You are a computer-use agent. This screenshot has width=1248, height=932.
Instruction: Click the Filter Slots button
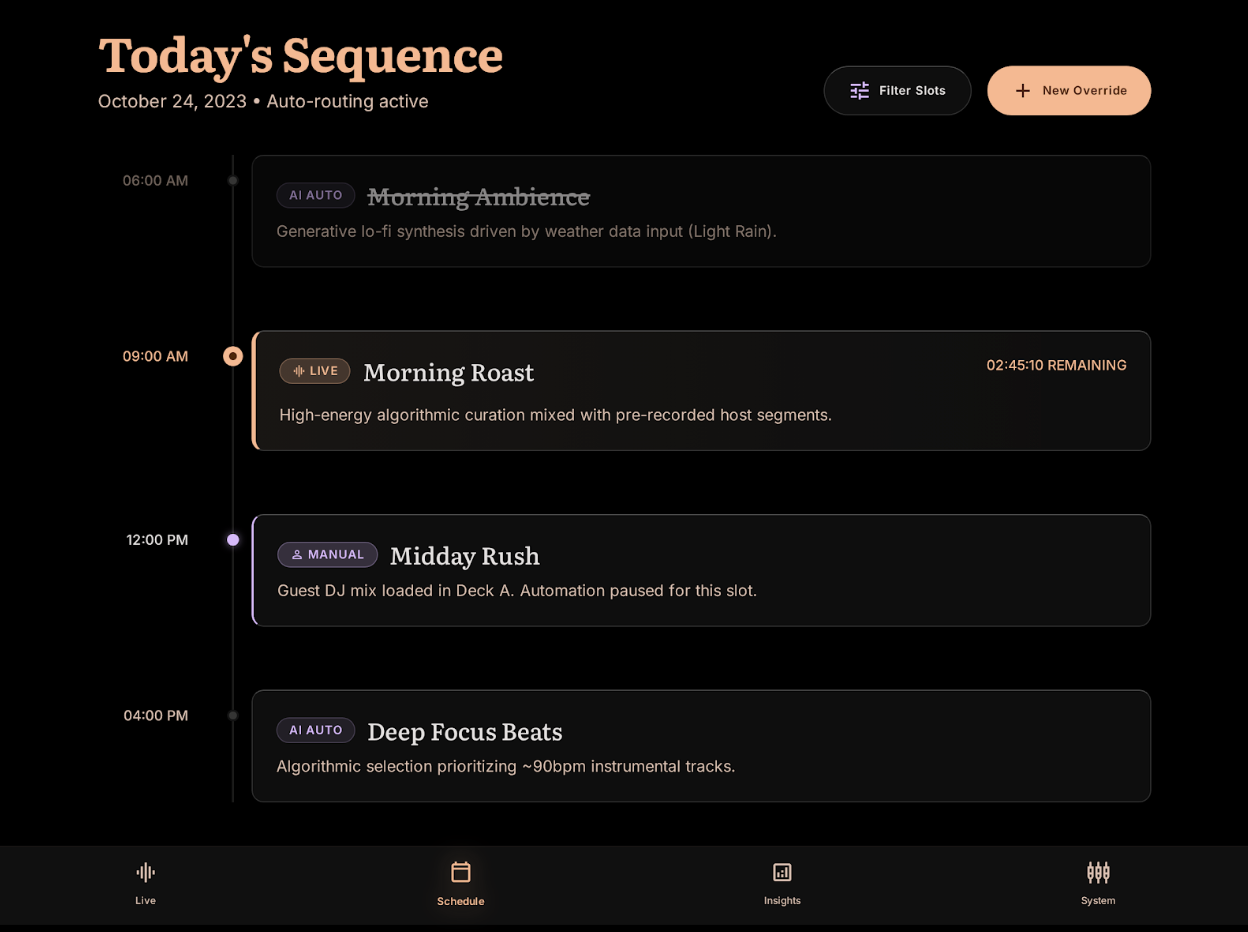pyautogui.click(x=897, y=91)
